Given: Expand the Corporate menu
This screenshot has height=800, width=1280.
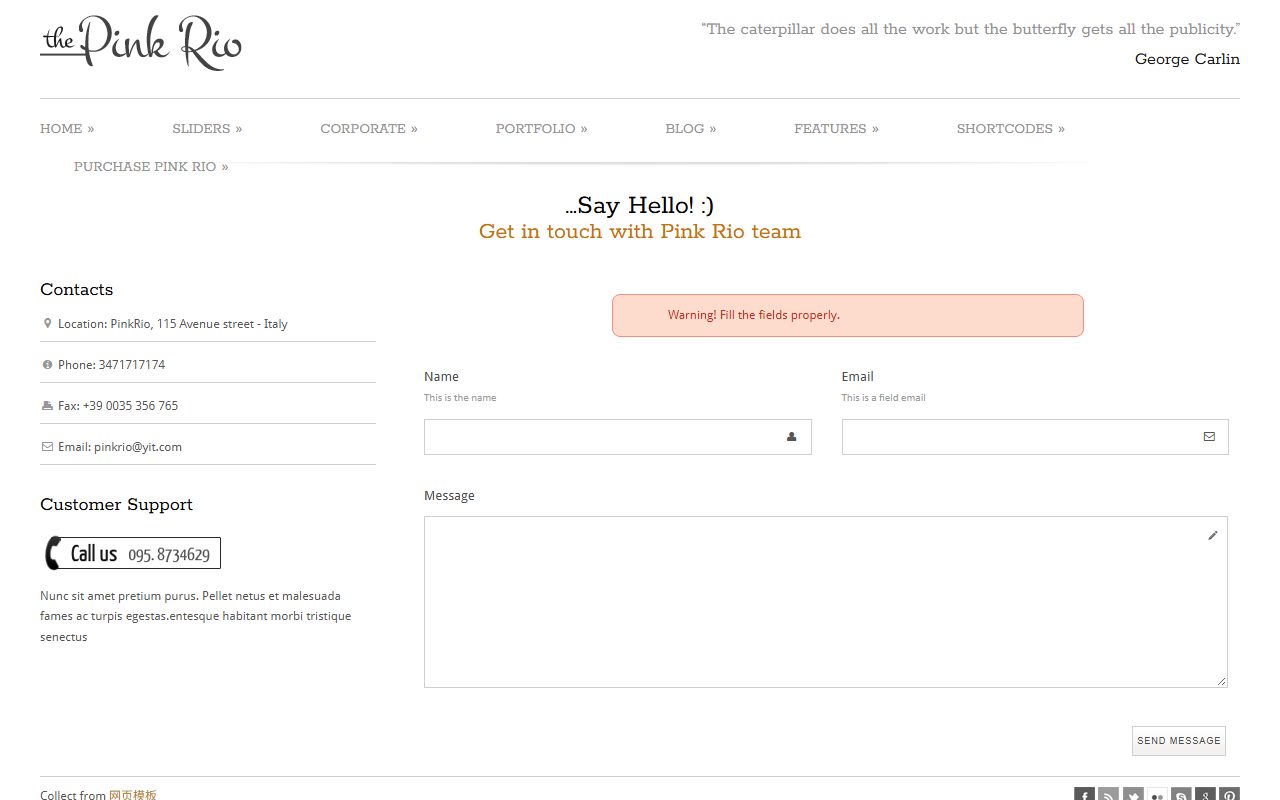Looking at the screenshot, I should point(369,129).
